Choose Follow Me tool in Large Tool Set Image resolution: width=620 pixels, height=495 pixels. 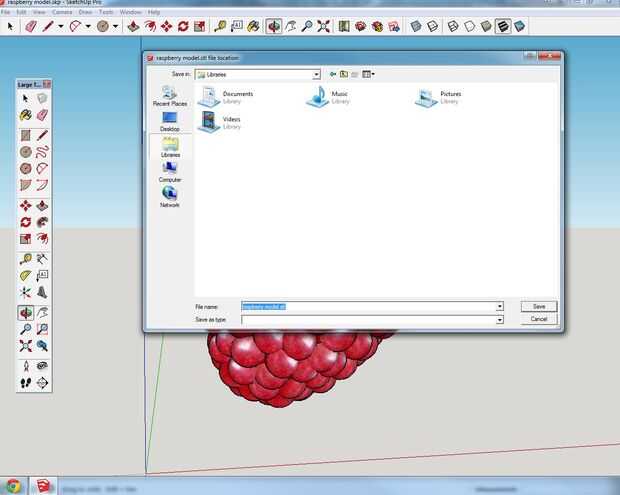(x=42, y=222)
